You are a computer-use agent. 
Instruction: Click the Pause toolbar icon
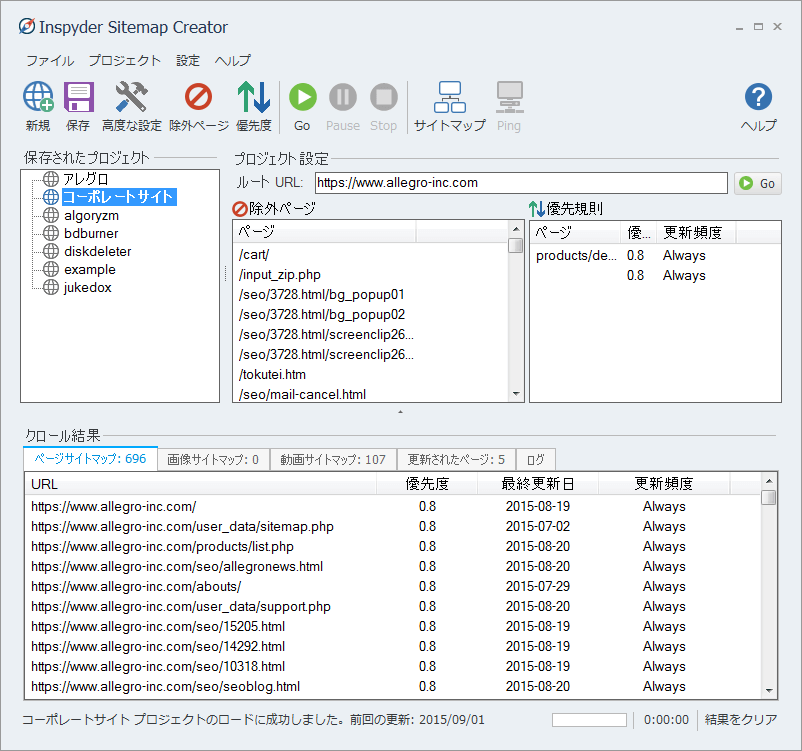343,97
